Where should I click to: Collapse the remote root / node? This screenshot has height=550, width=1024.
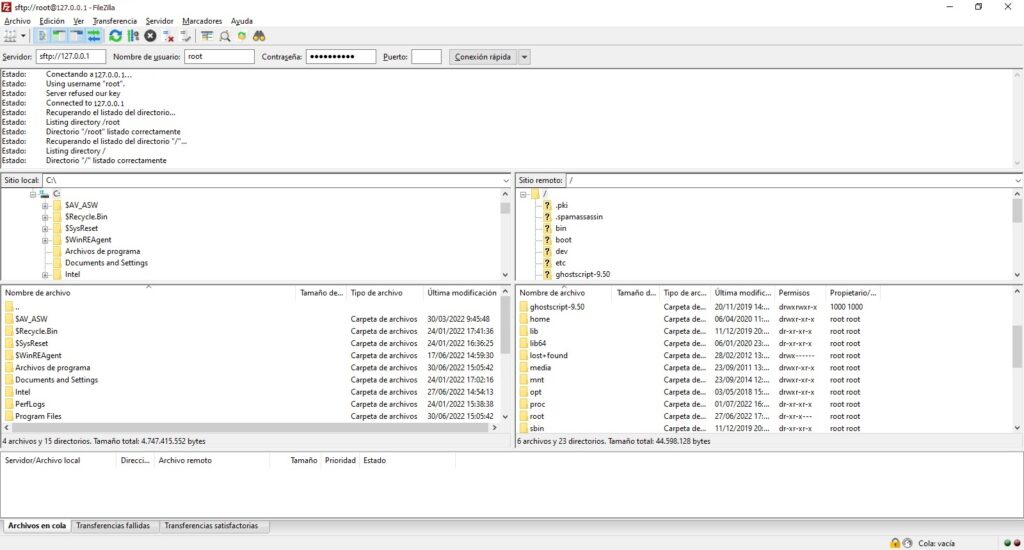click(x=523, y=194)
